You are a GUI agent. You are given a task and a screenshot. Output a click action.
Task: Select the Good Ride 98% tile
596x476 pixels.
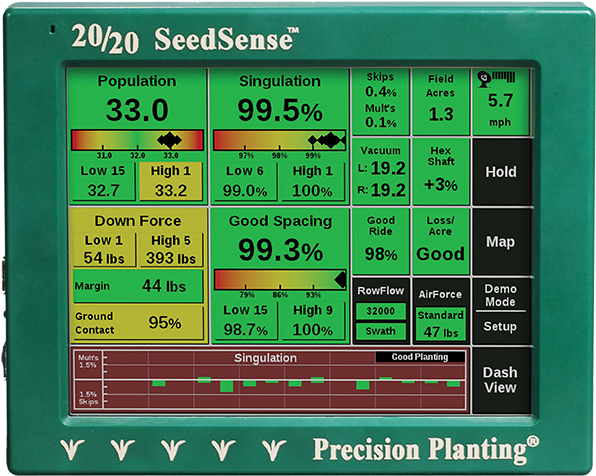[x=380, y=241]
